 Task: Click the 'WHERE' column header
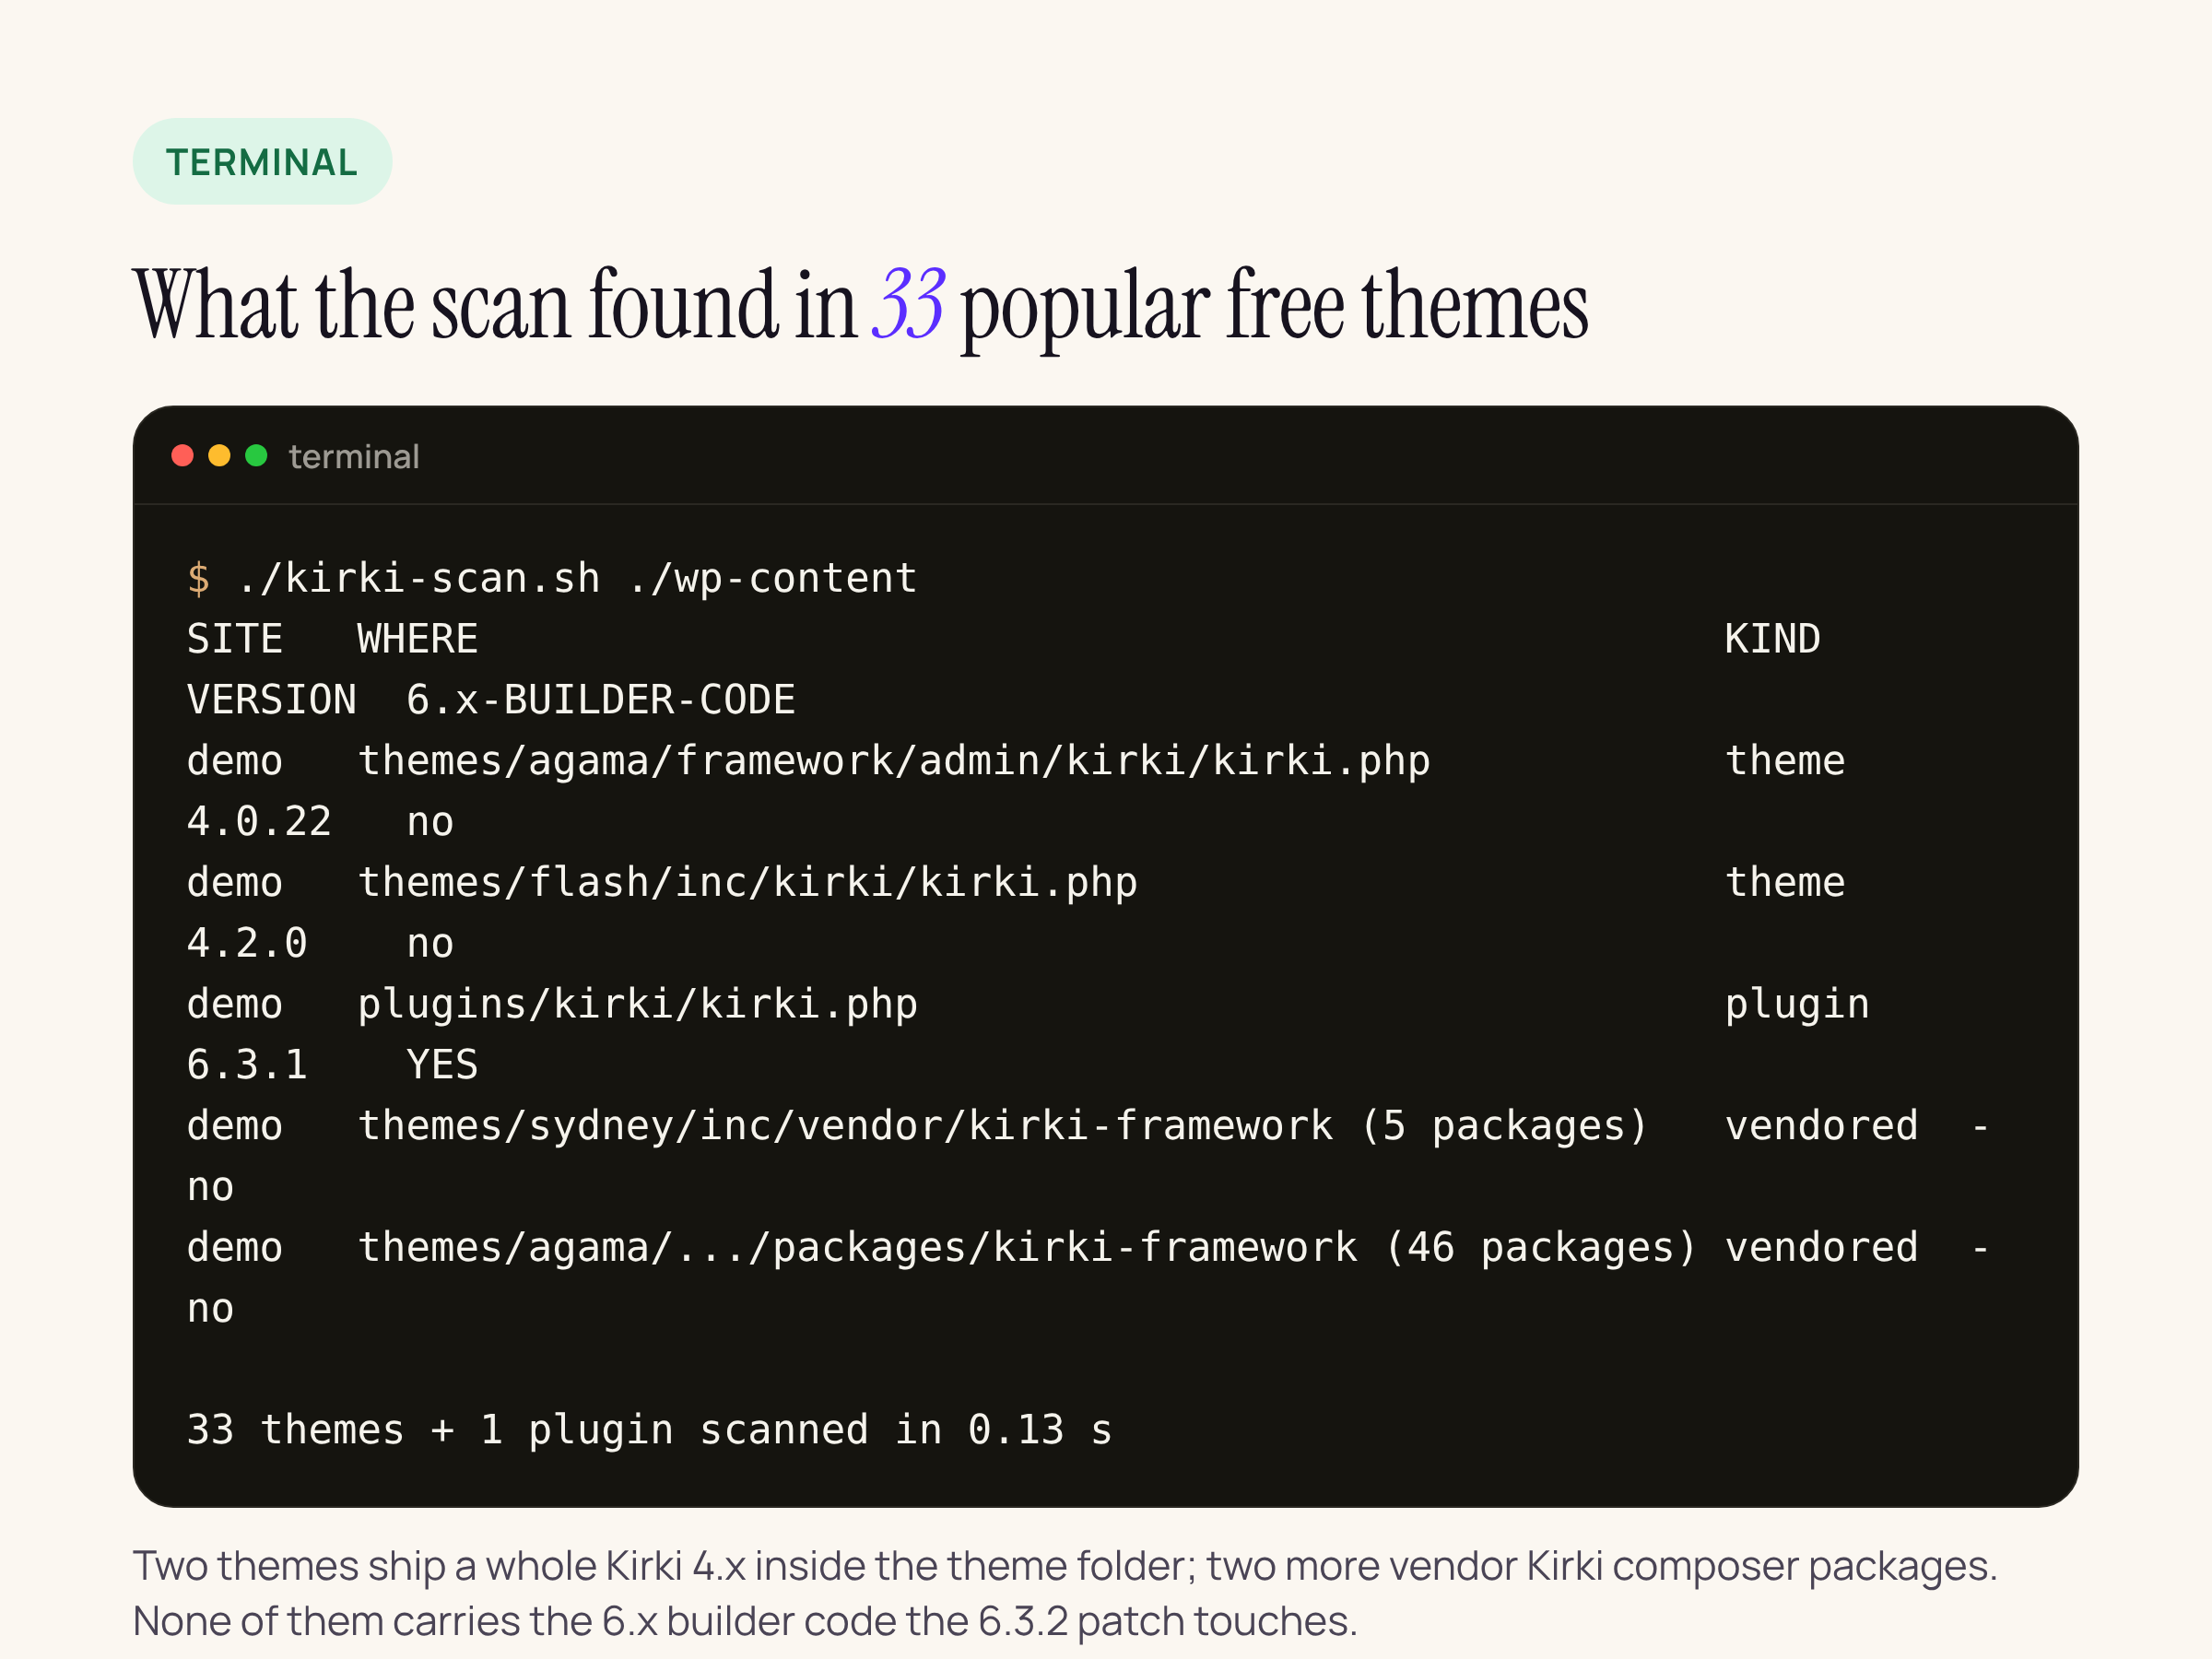tap(418, 639)
